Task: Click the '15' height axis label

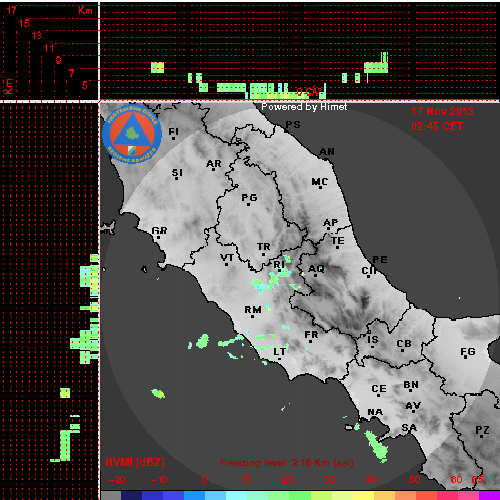Action: click(x=24, y=23)
